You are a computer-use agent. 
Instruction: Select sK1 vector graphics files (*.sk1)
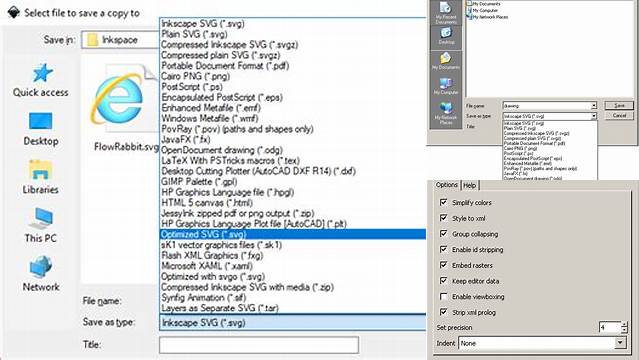[x=292, y=245]
